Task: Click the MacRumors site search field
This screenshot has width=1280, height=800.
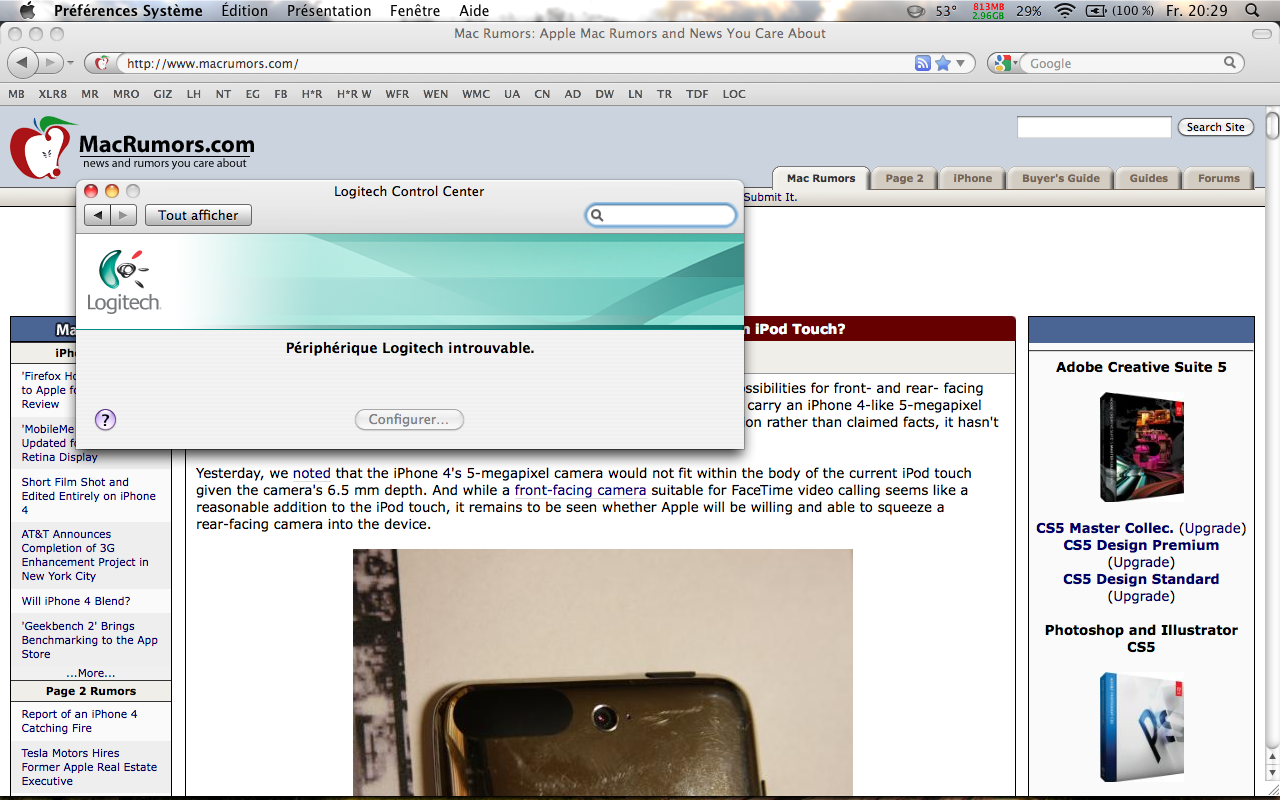Action: 1094,127
